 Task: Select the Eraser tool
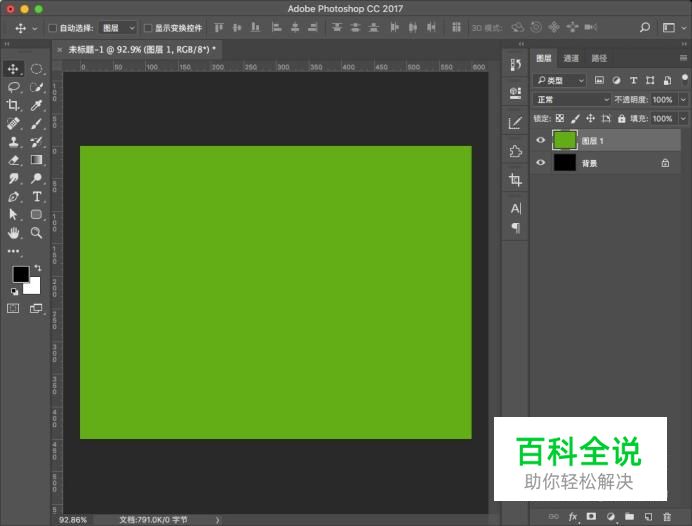[x=14, y=160]
